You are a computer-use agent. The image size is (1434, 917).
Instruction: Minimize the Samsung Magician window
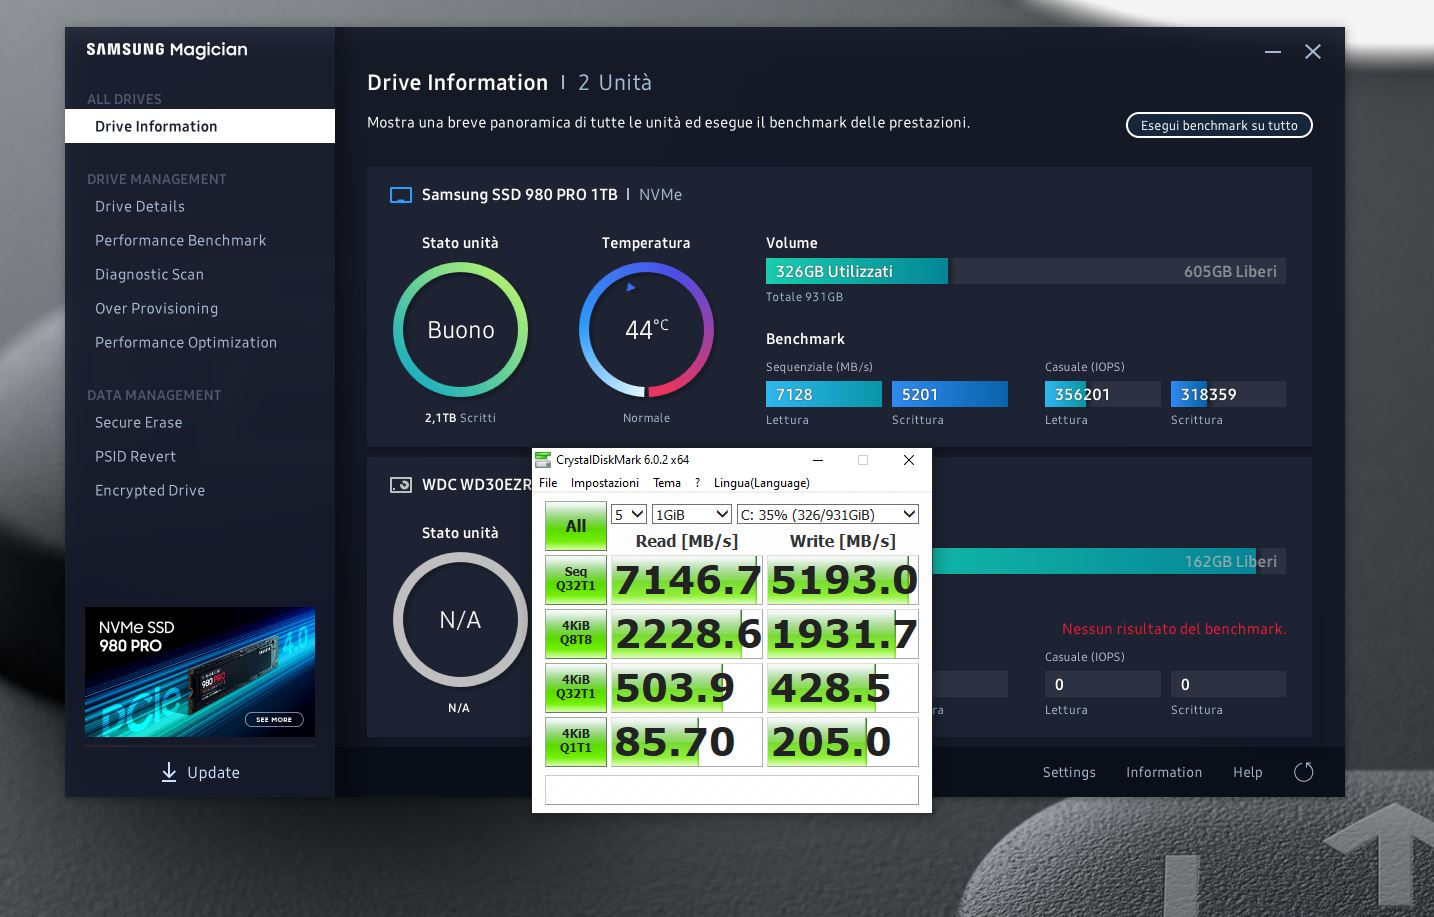click(x=1273, y=52)
